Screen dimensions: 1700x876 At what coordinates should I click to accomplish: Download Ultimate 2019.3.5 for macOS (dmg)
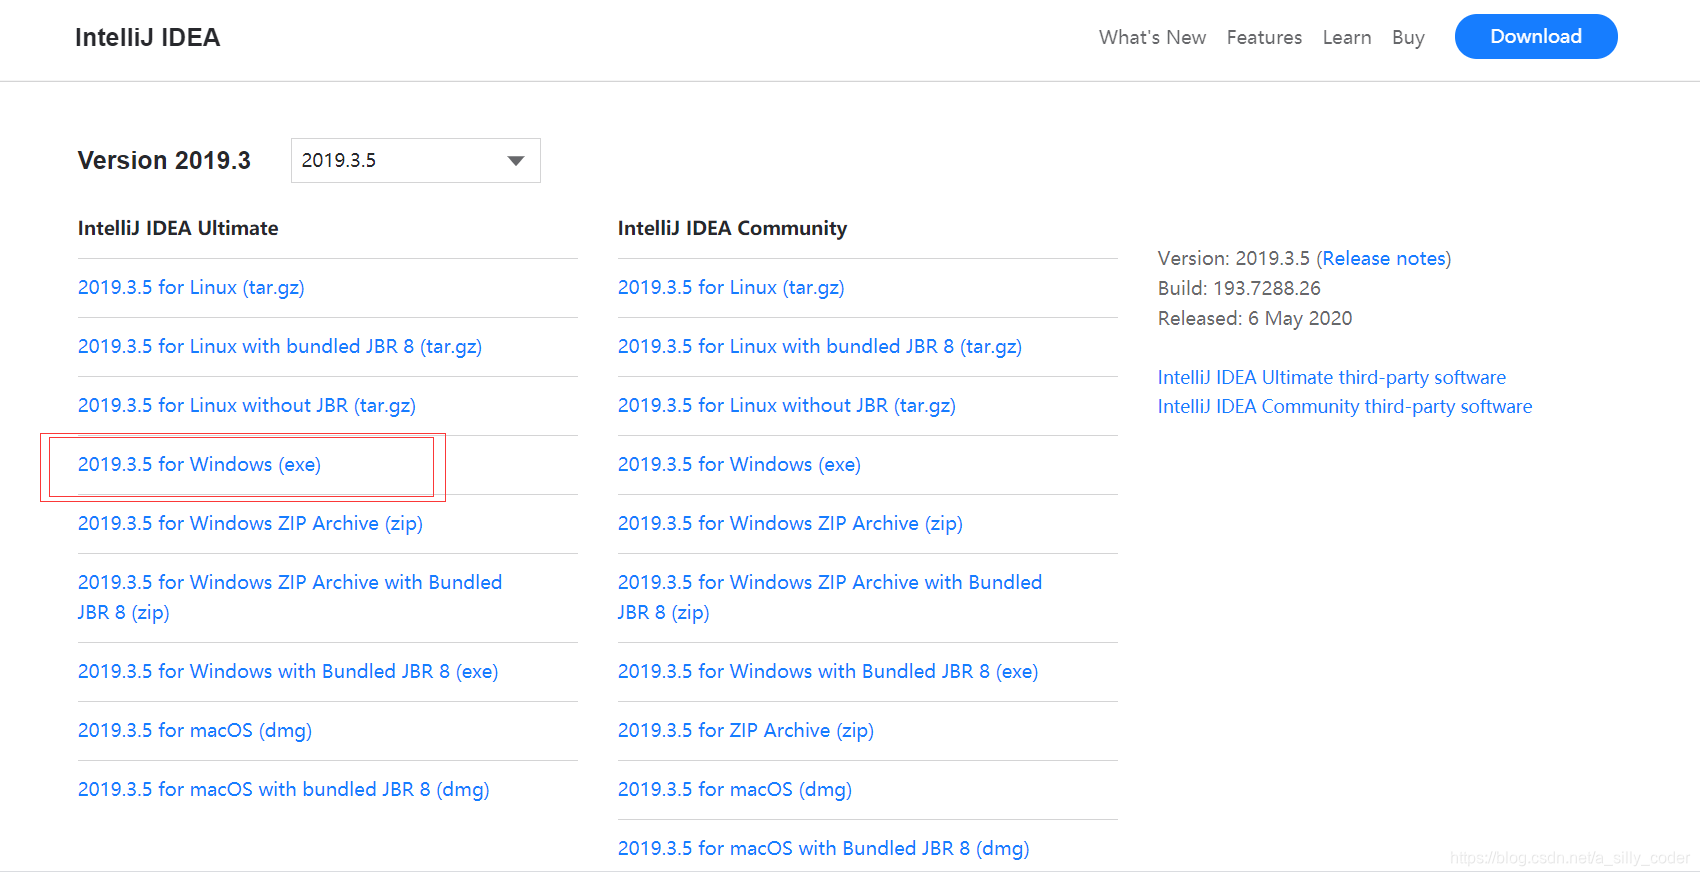pos(195,730)
